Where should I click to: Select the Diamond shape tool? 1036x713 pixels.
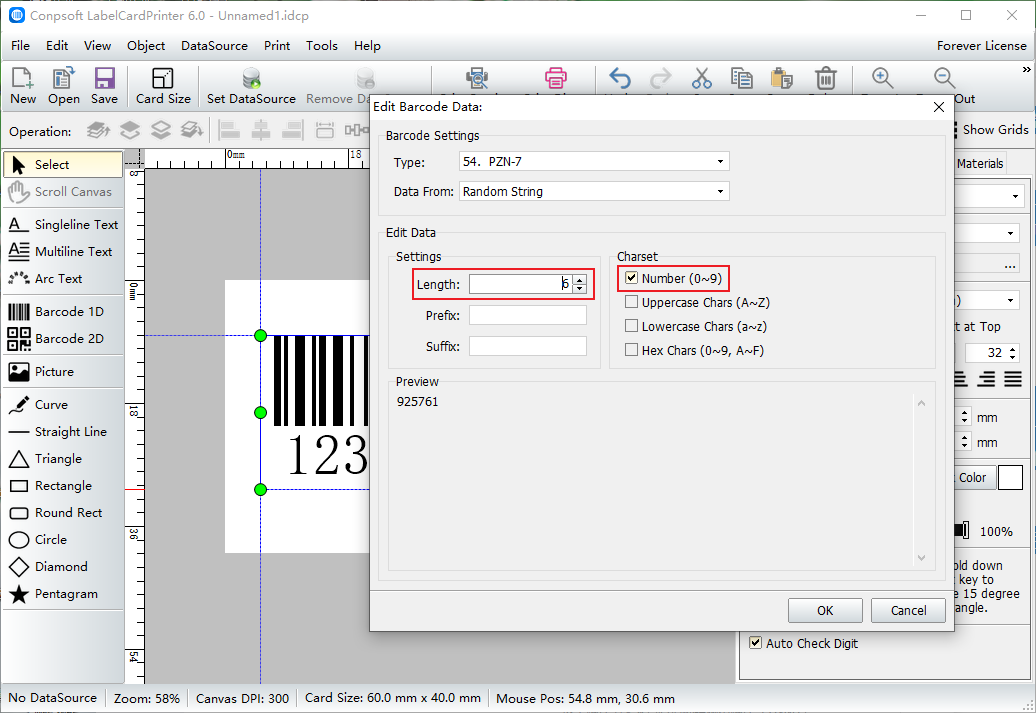pyautogui.click(x=63, y=566)
